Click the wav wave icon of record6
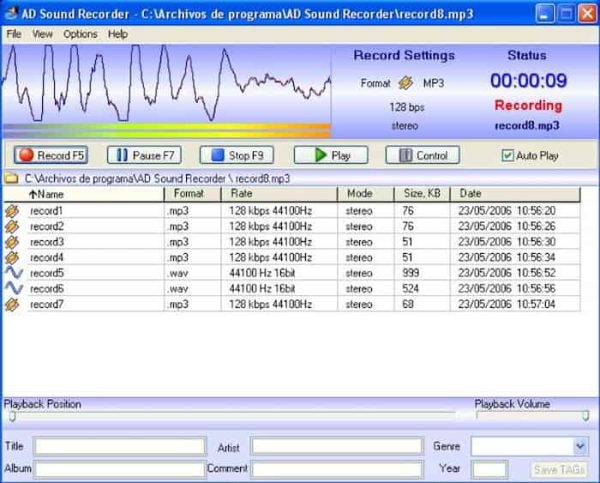 click(x=14, y=288)
